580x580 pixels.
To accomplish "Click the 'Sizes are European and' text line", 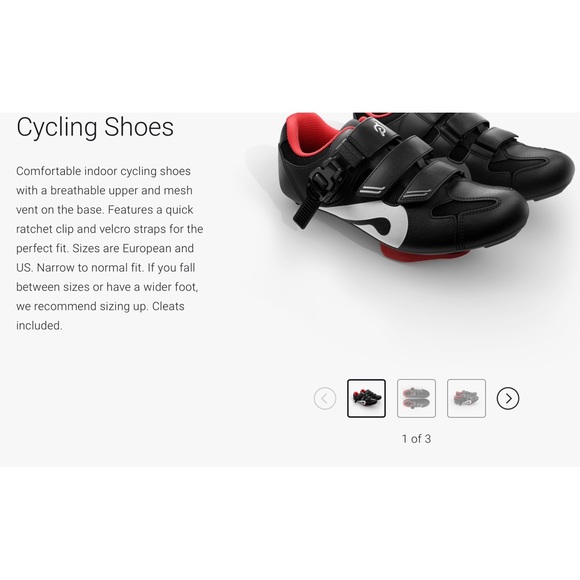I will [133, 248].
